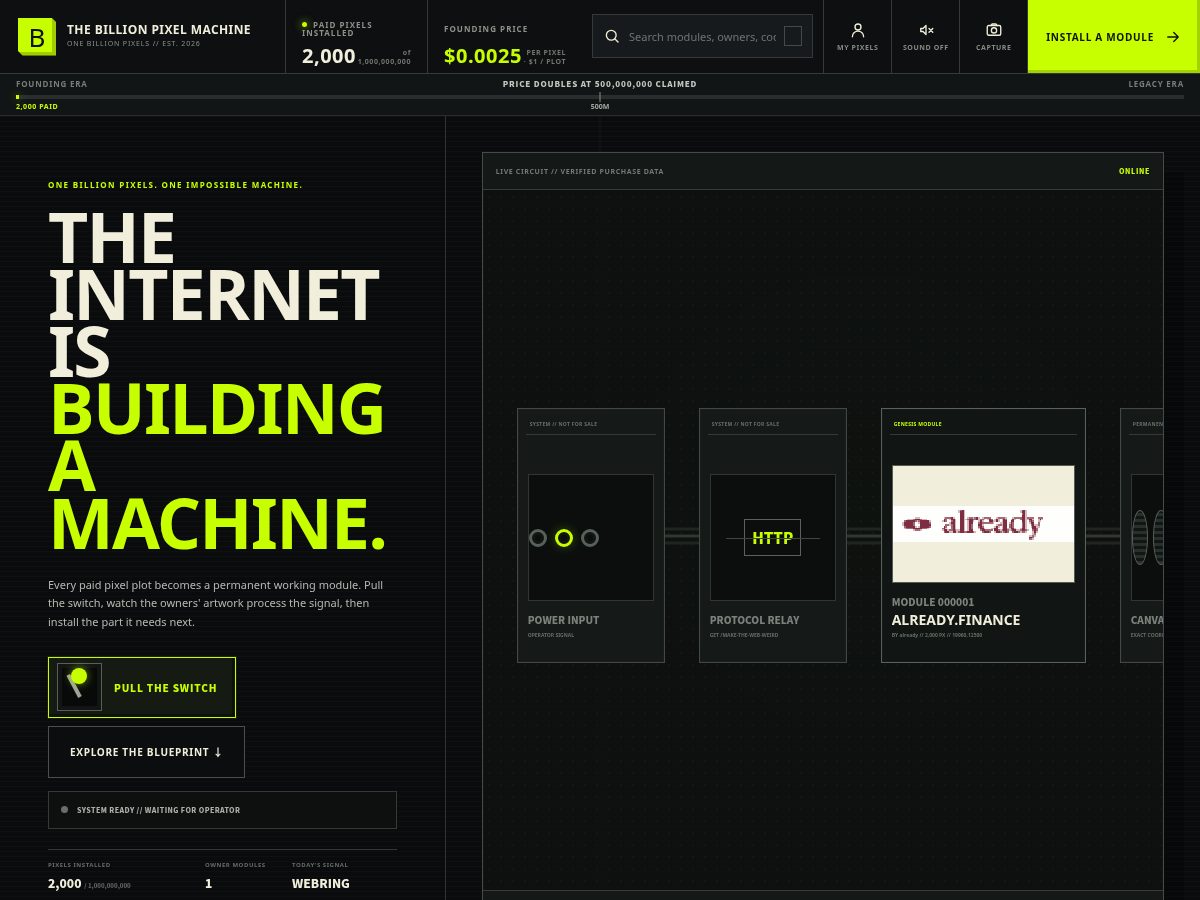Click the HTTP Protocol Relay artwork
The image size is (1200, 900).
tap(773, 537)
